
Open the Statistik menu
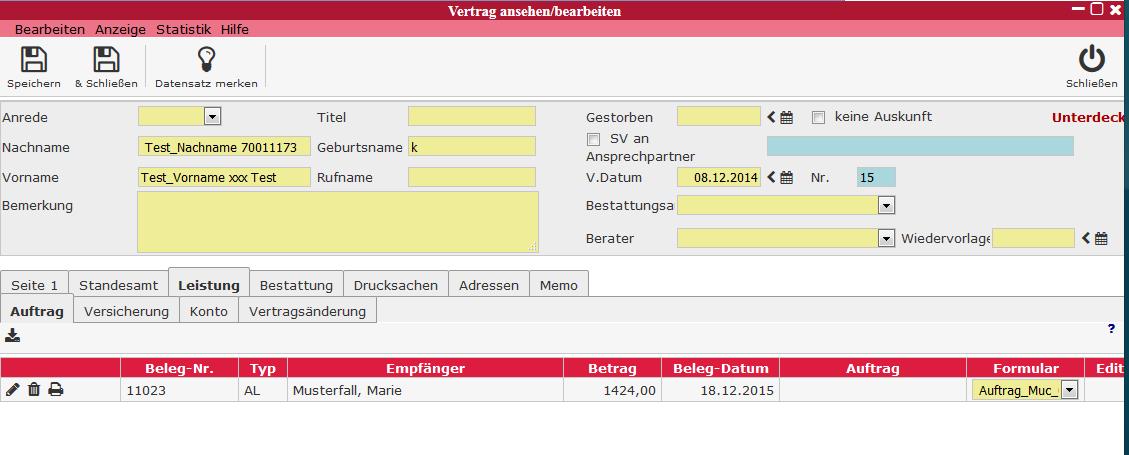(x=183, y=30)
